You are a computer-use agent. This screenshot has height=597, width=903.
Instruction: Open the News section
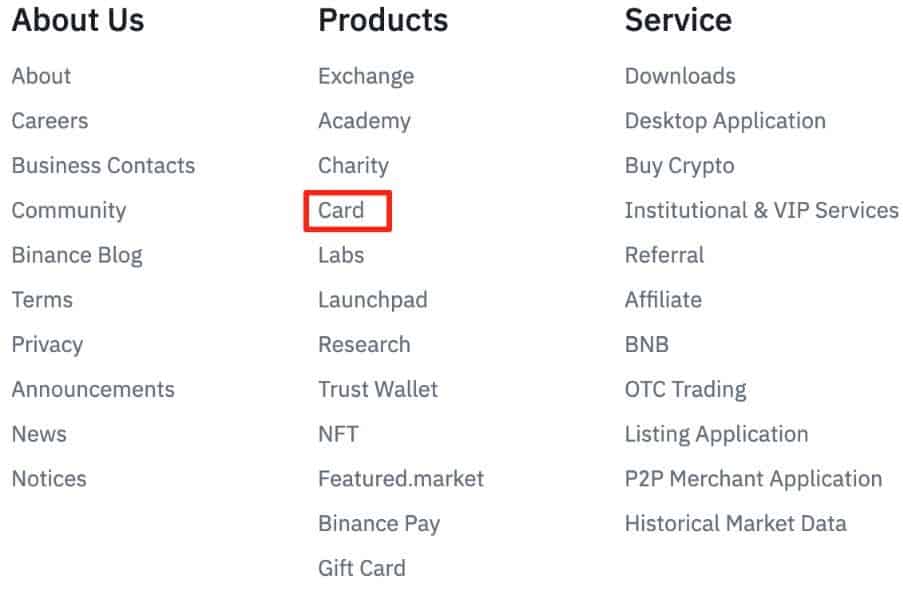click(39, 434)
